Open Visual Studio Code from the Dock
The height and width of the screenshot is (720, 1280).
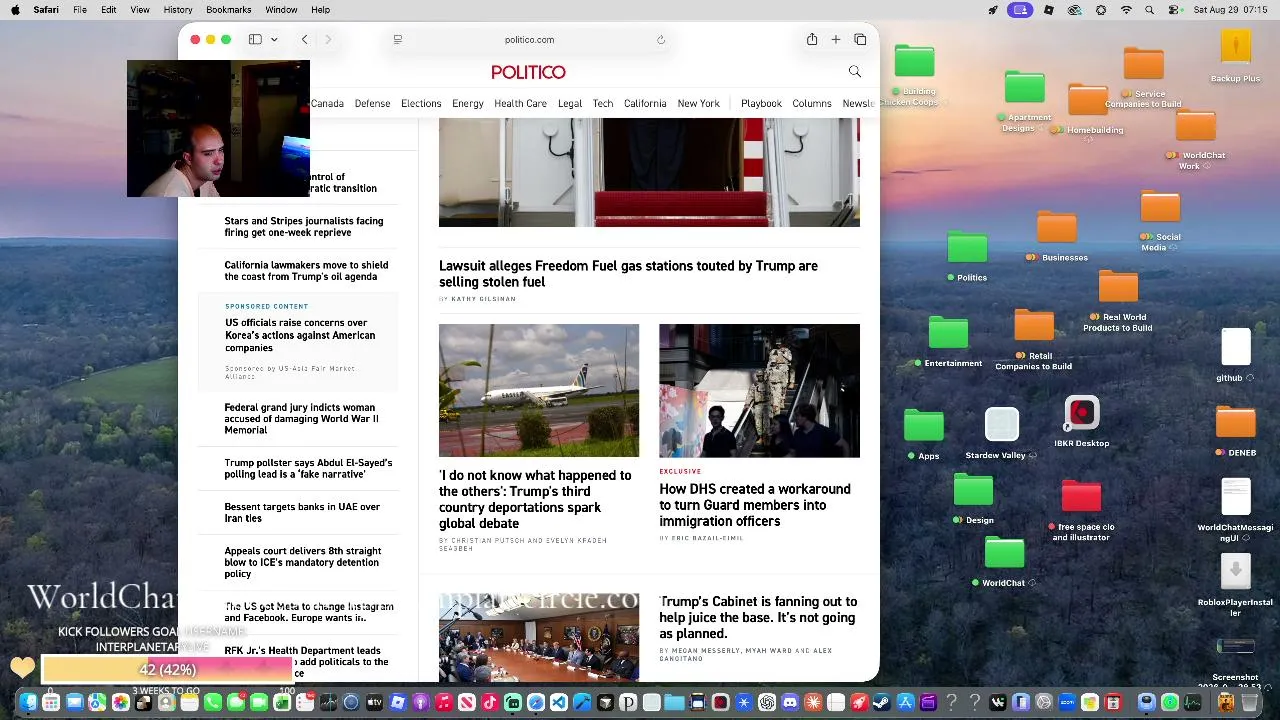(559, 703)
